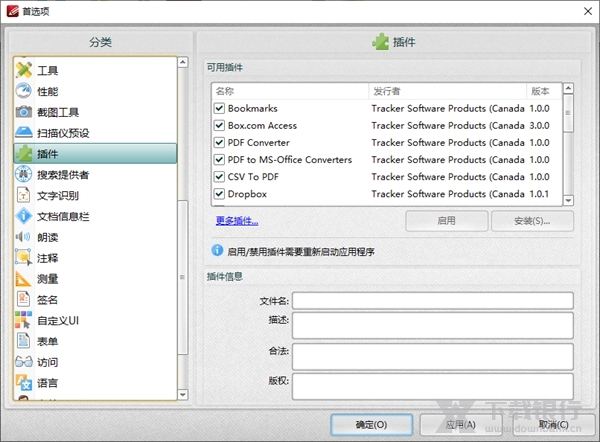600x442 pixels.
Task: Select the Dropbox row name
Action: (x=247, y=194)
